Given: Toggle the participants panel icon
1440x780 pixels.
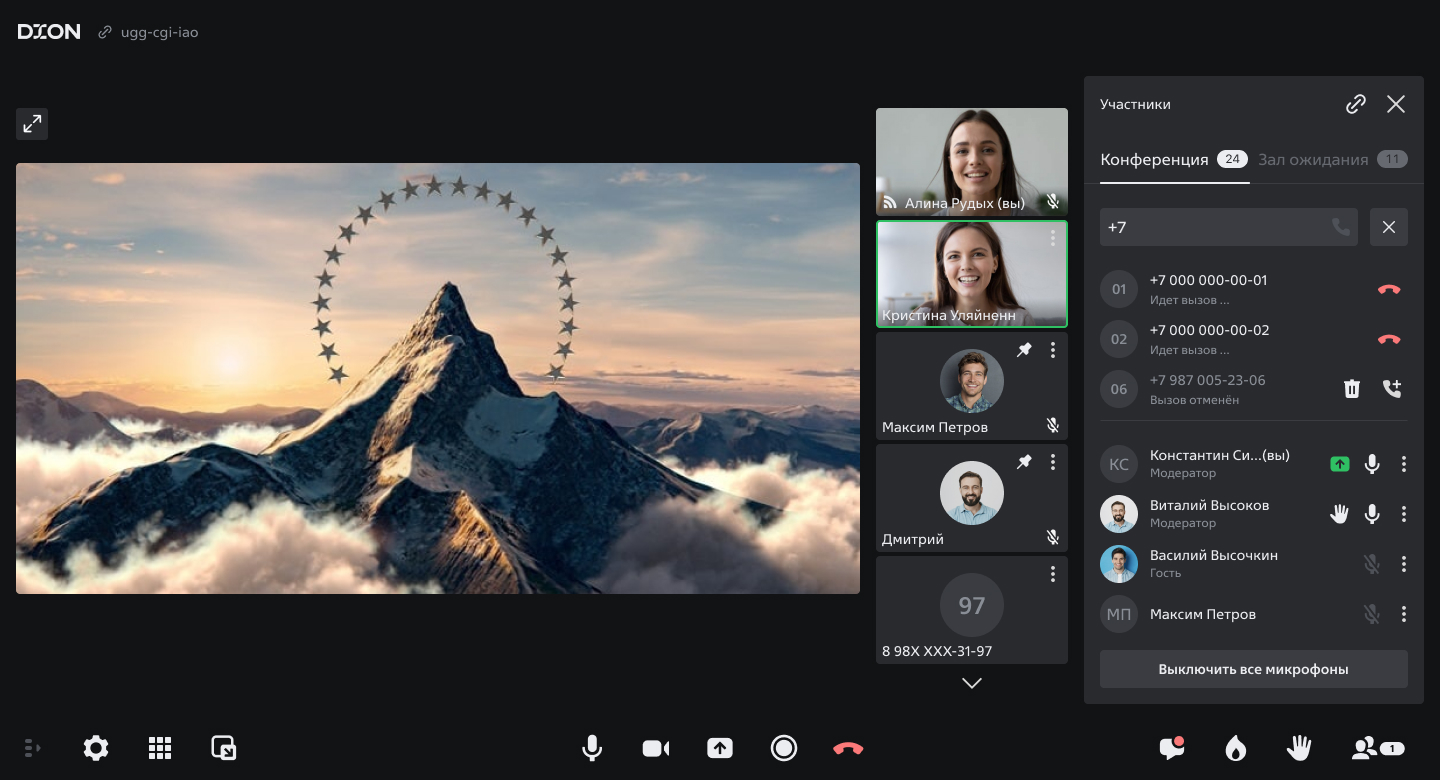Looking at the screenshot, I should 1378,748.
